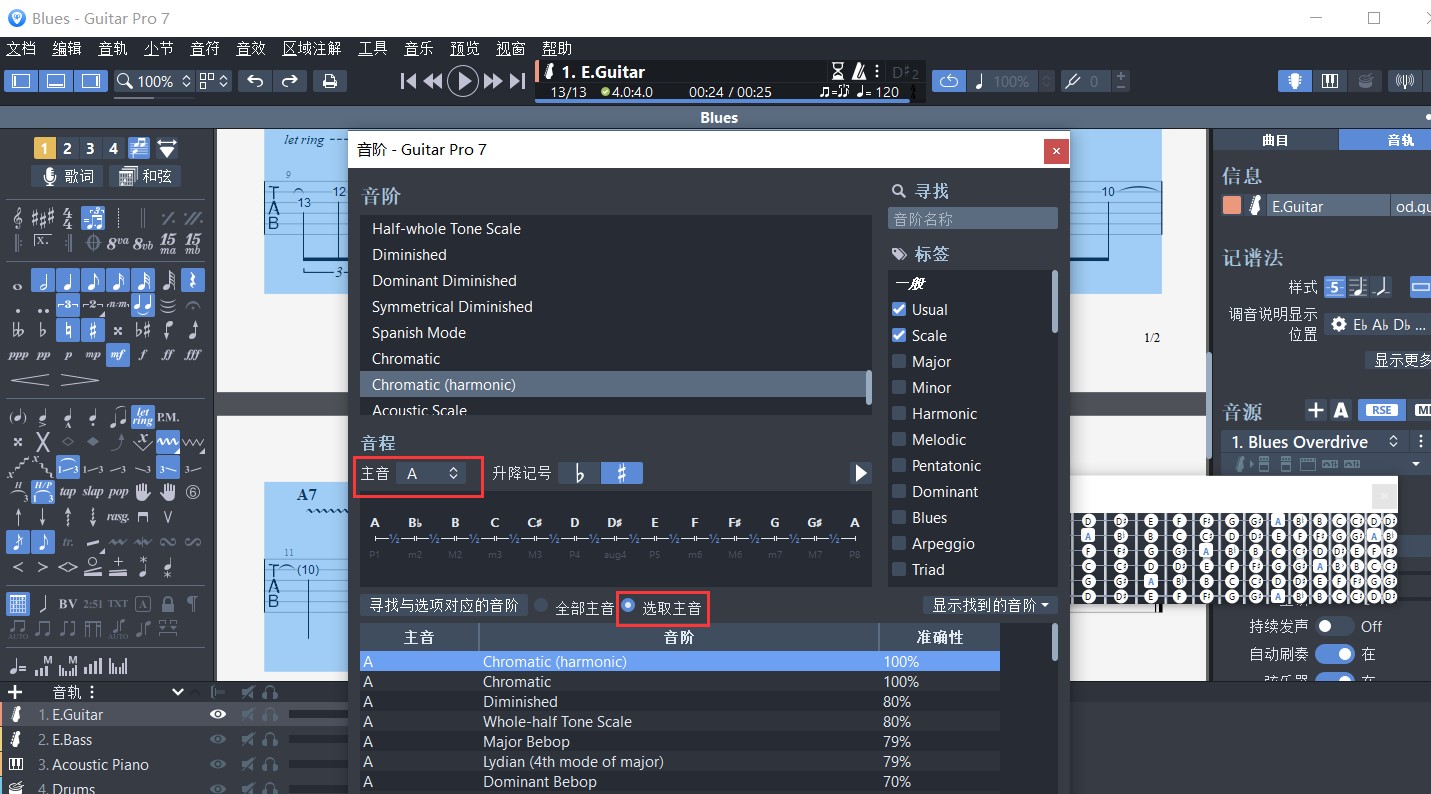Toggle the 持续发声 switch
The height and width of the screenshot is (794, 1431).
coord(1334,626)
